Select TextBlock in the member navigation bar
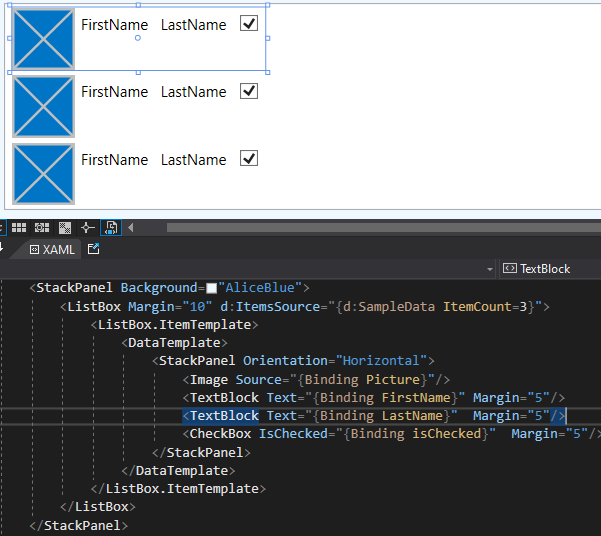Screen dimensions: 601x536 pyautogui.click(x=545, y=269)
